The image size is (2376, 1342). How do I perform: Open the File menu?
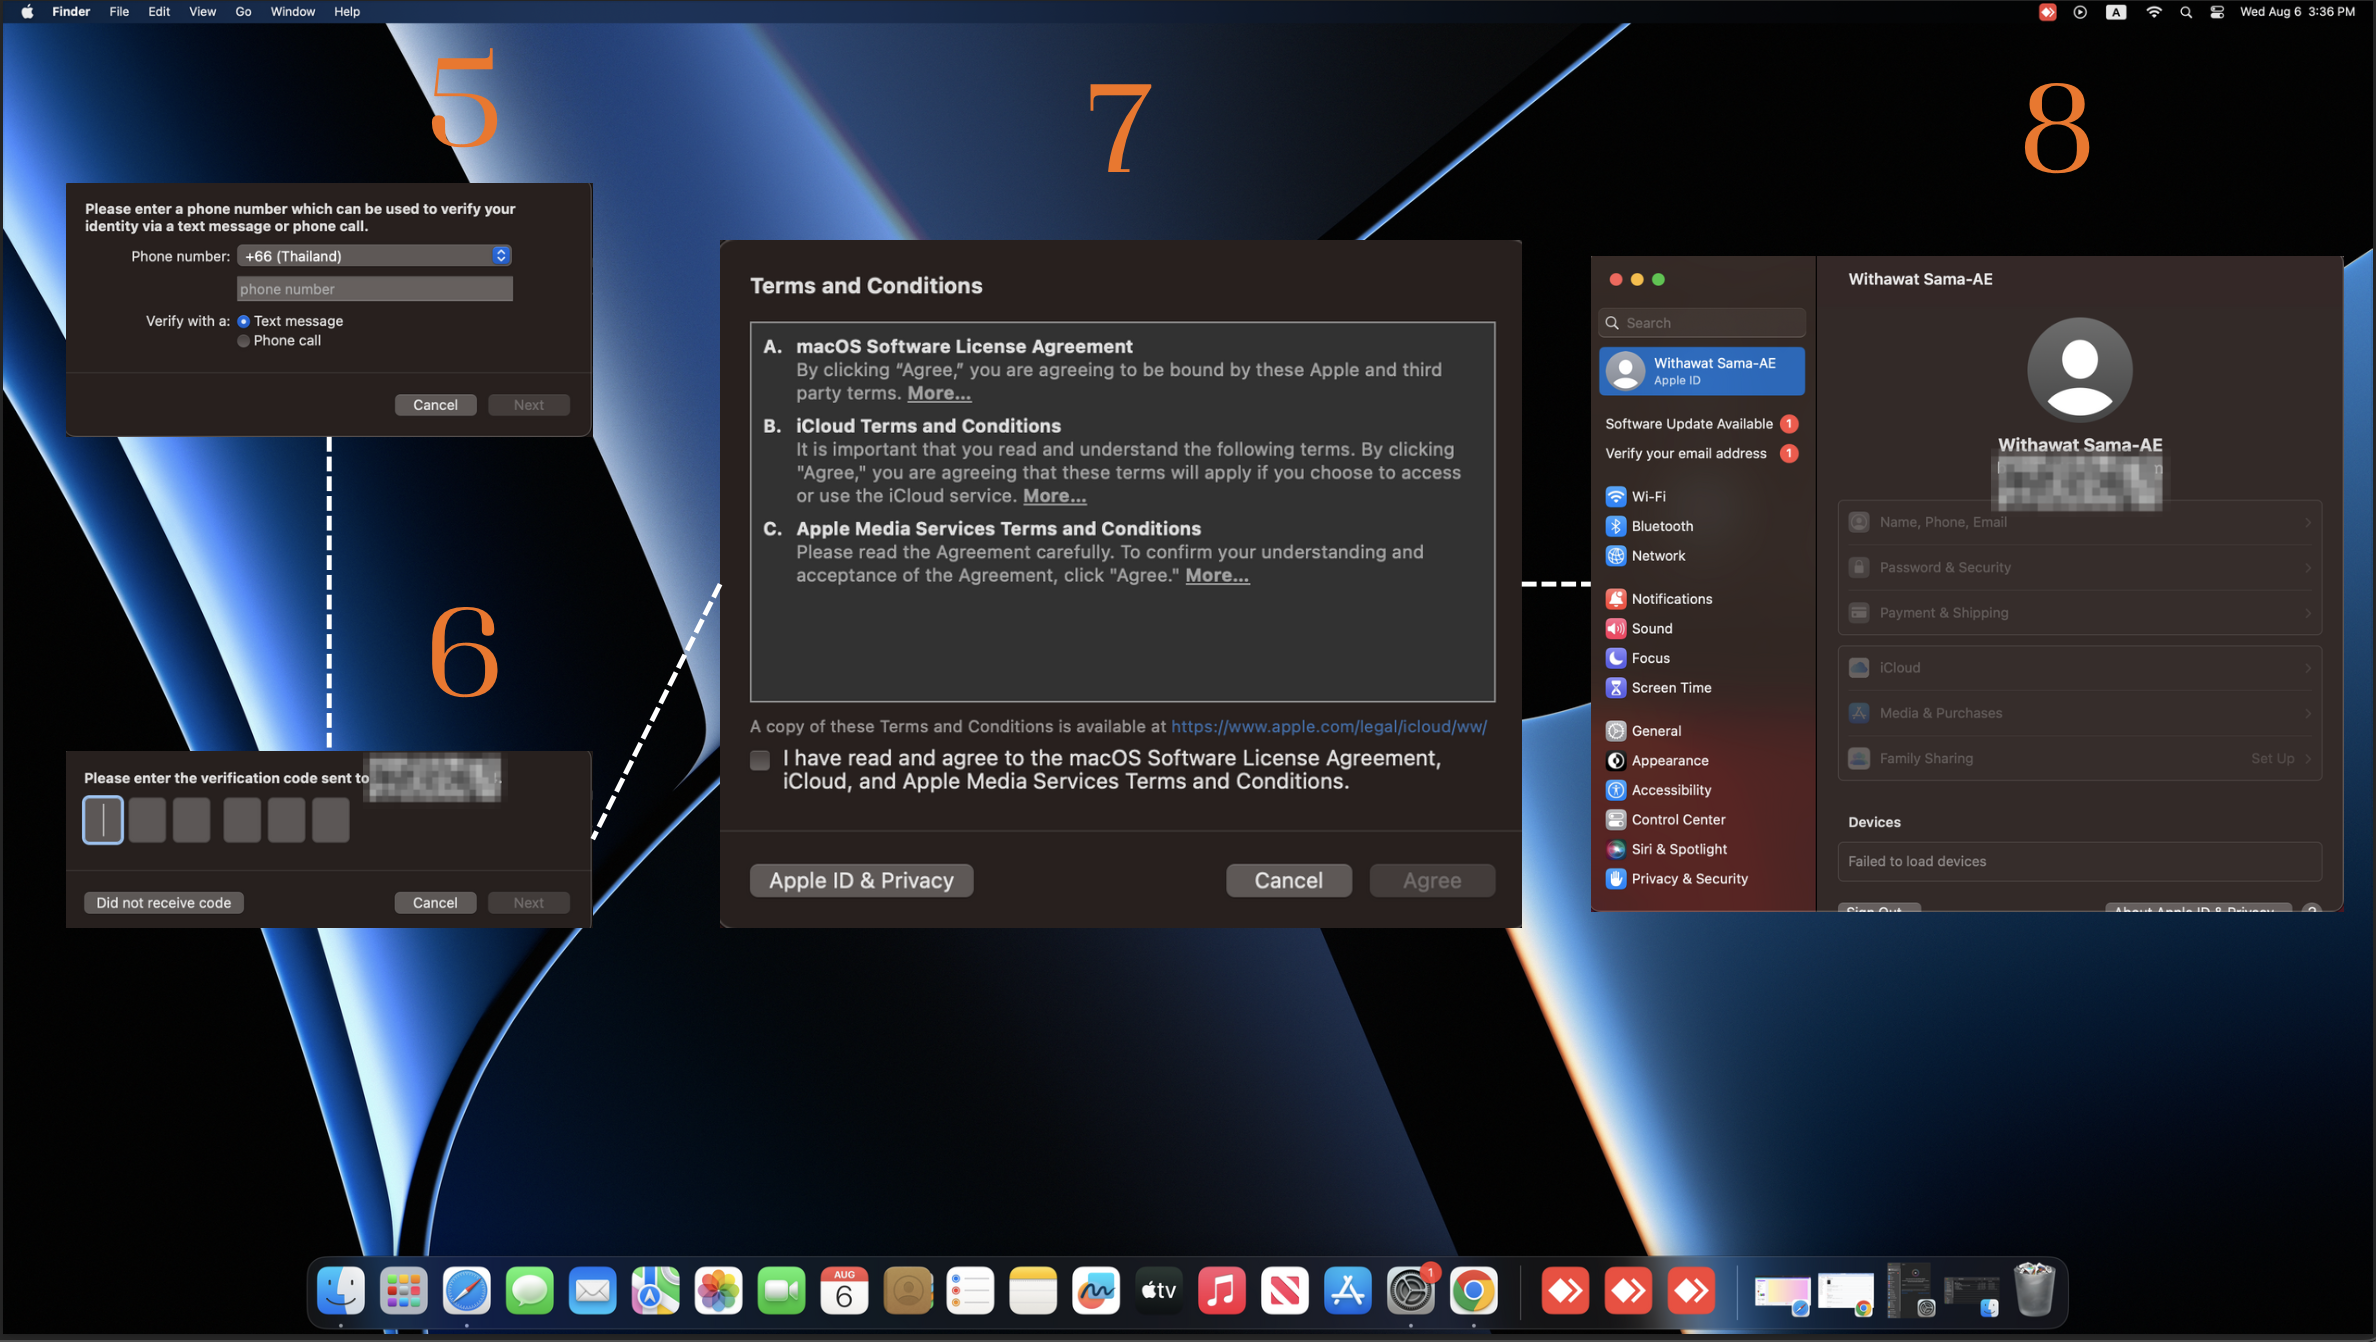click(x=119, y=12)
